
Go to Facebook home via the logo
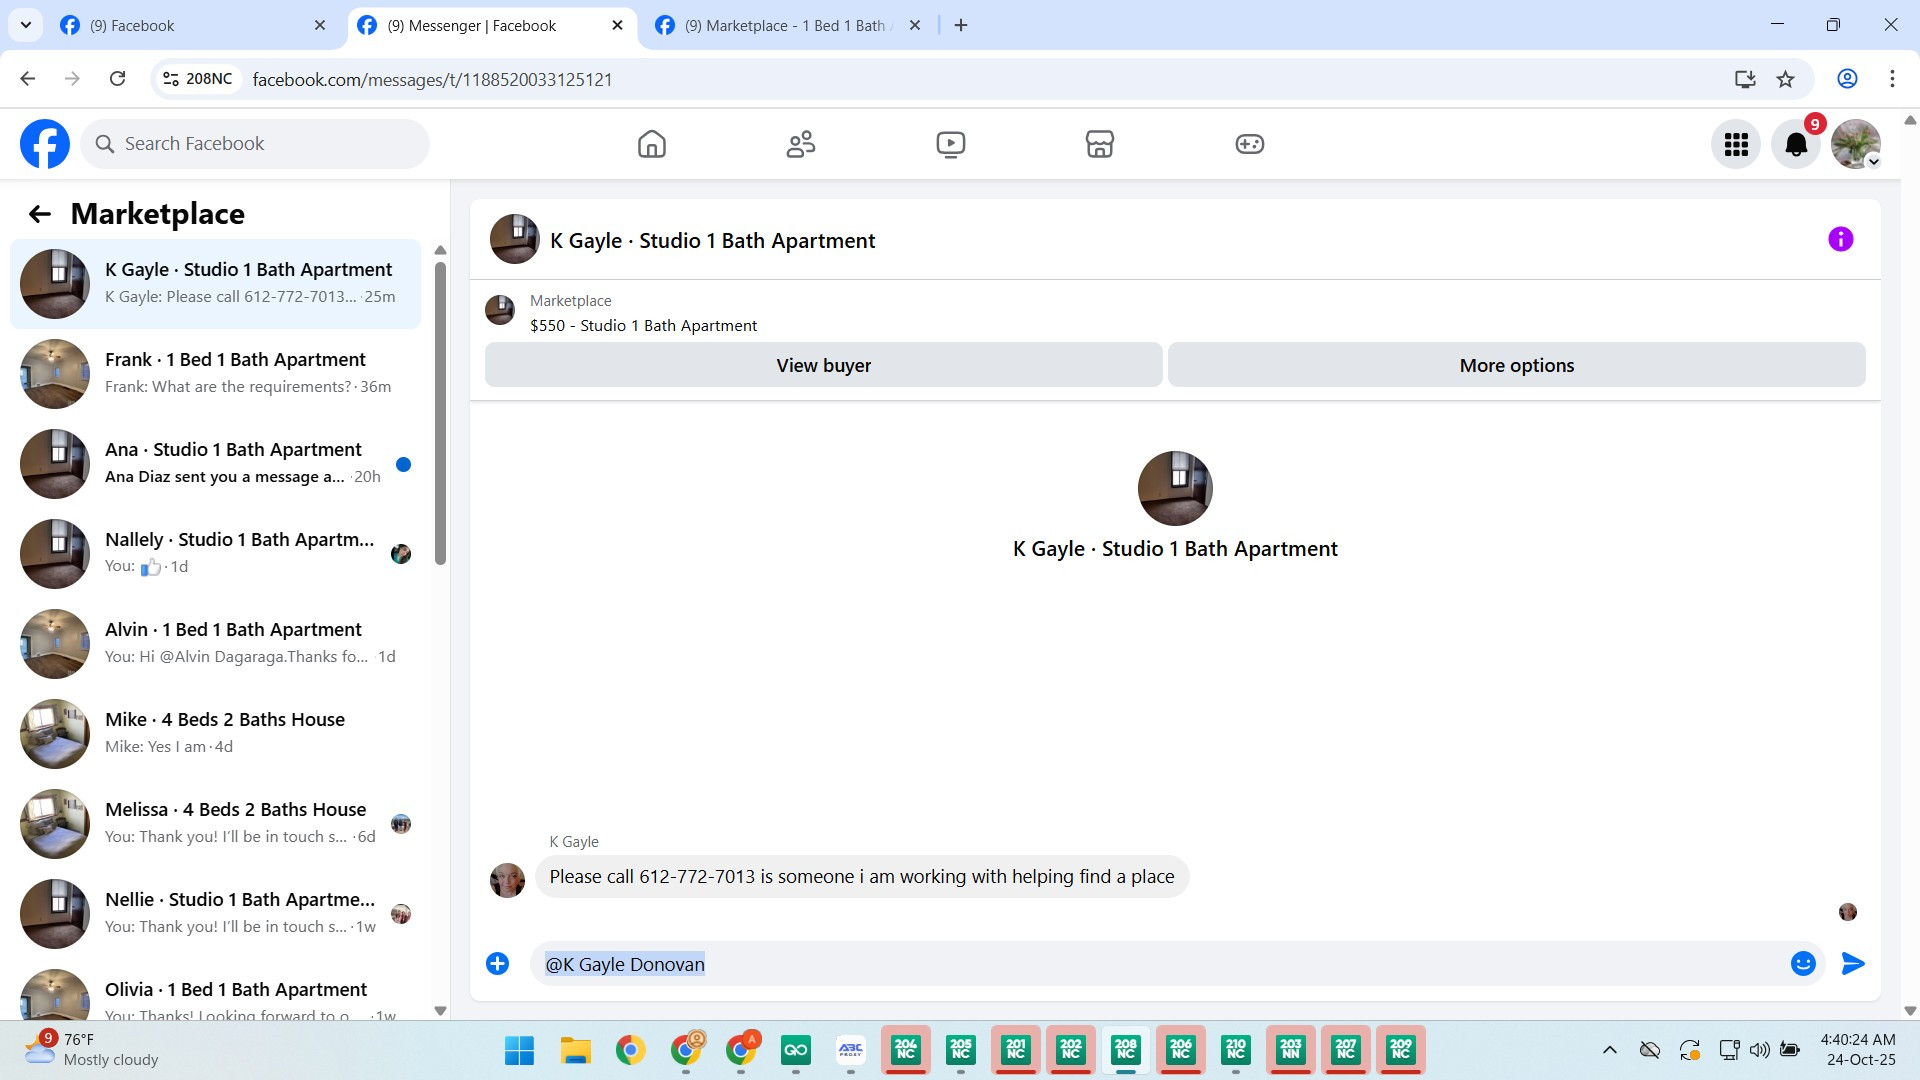click(45, 144)
